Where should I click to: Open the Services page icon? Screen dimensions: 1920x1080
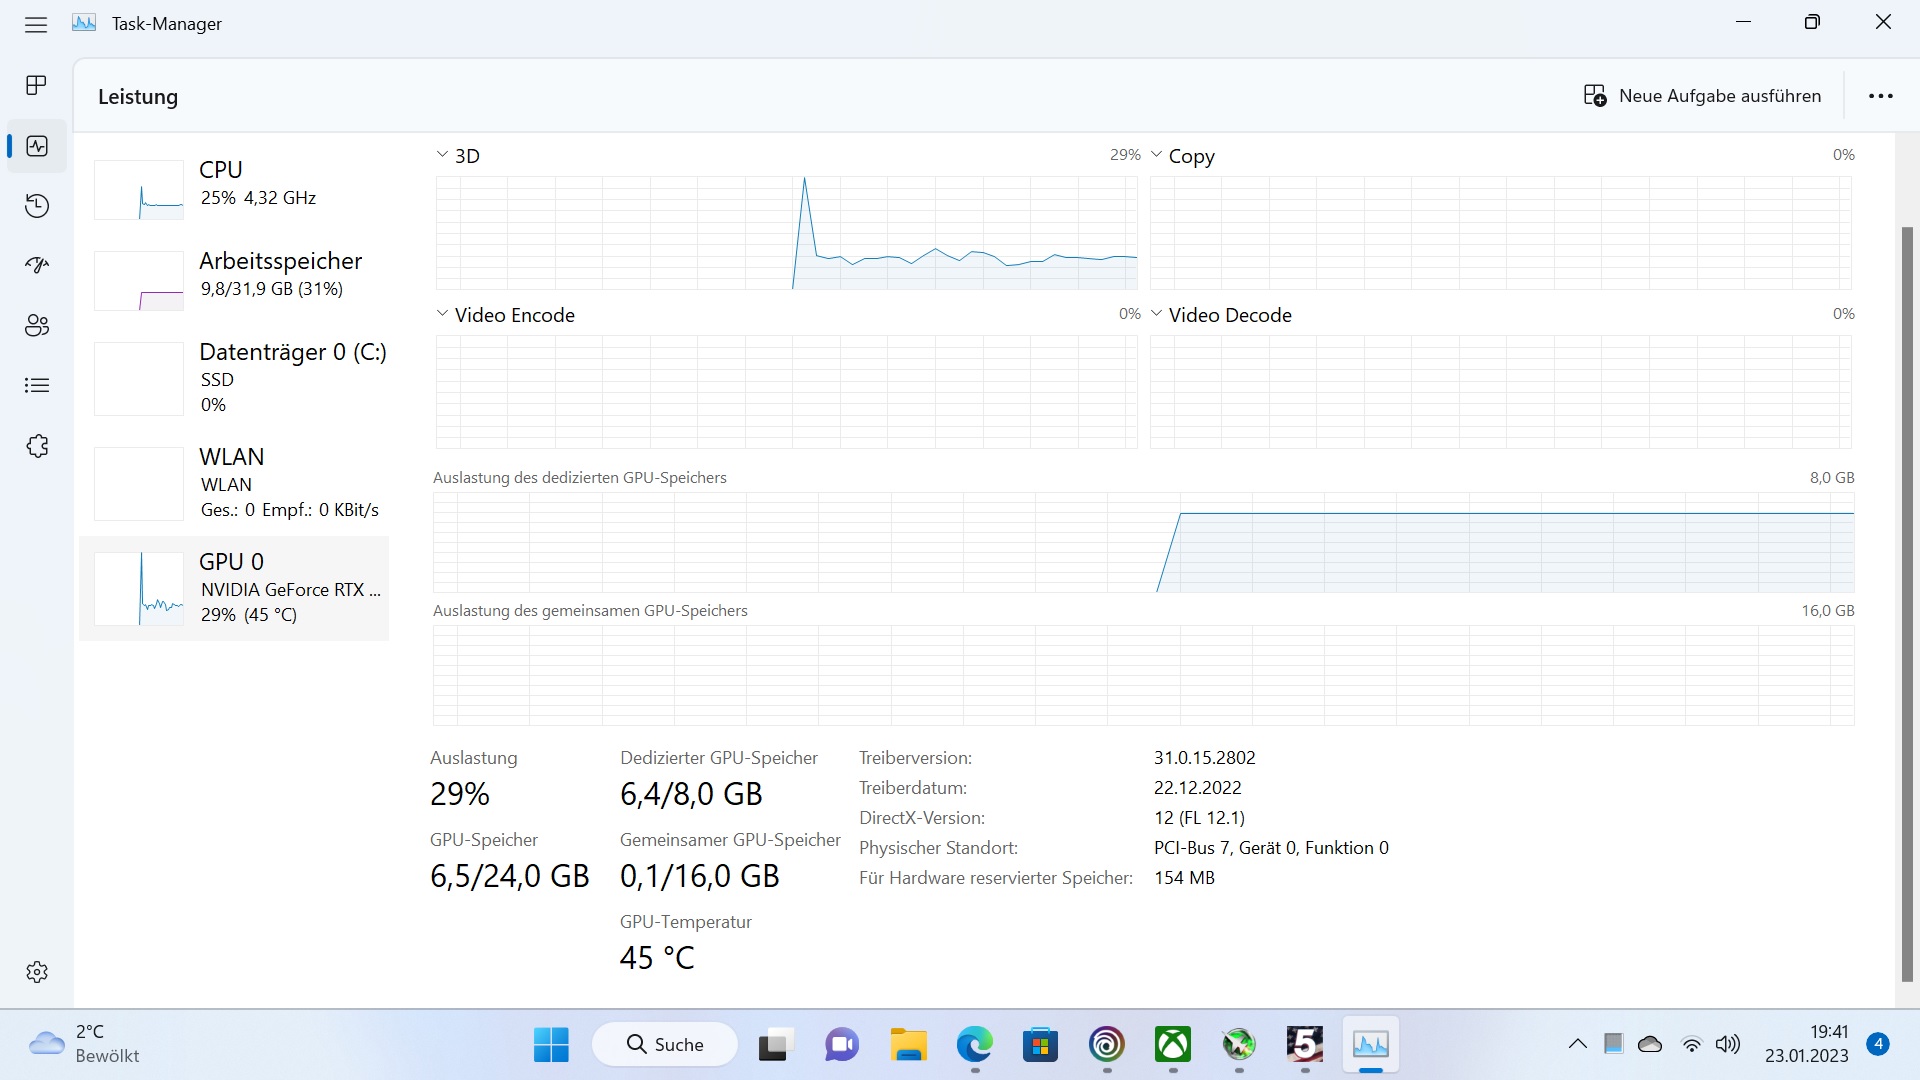(x=37, y=446)
